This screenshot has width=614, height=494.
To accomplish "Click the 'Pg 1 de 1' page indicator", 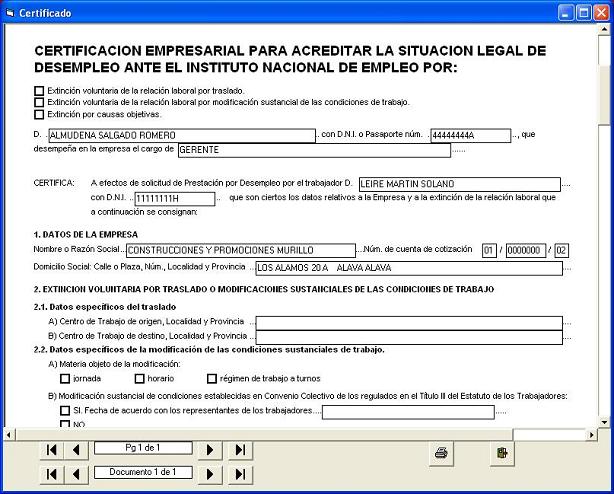I will pyautogui.click(x=143, y=448).
